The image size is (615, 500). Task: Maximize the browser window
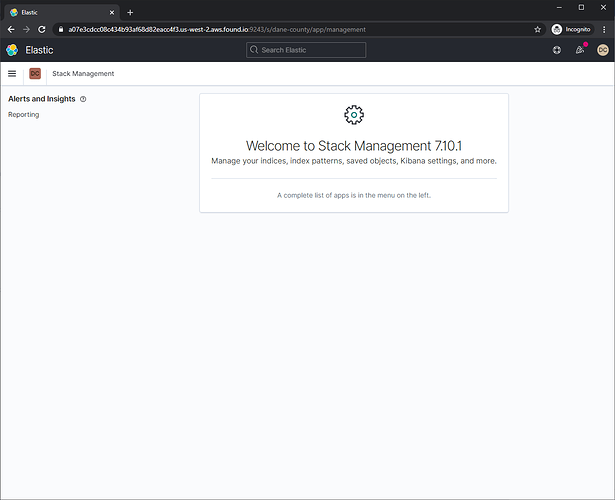click(x=581, y=7)
